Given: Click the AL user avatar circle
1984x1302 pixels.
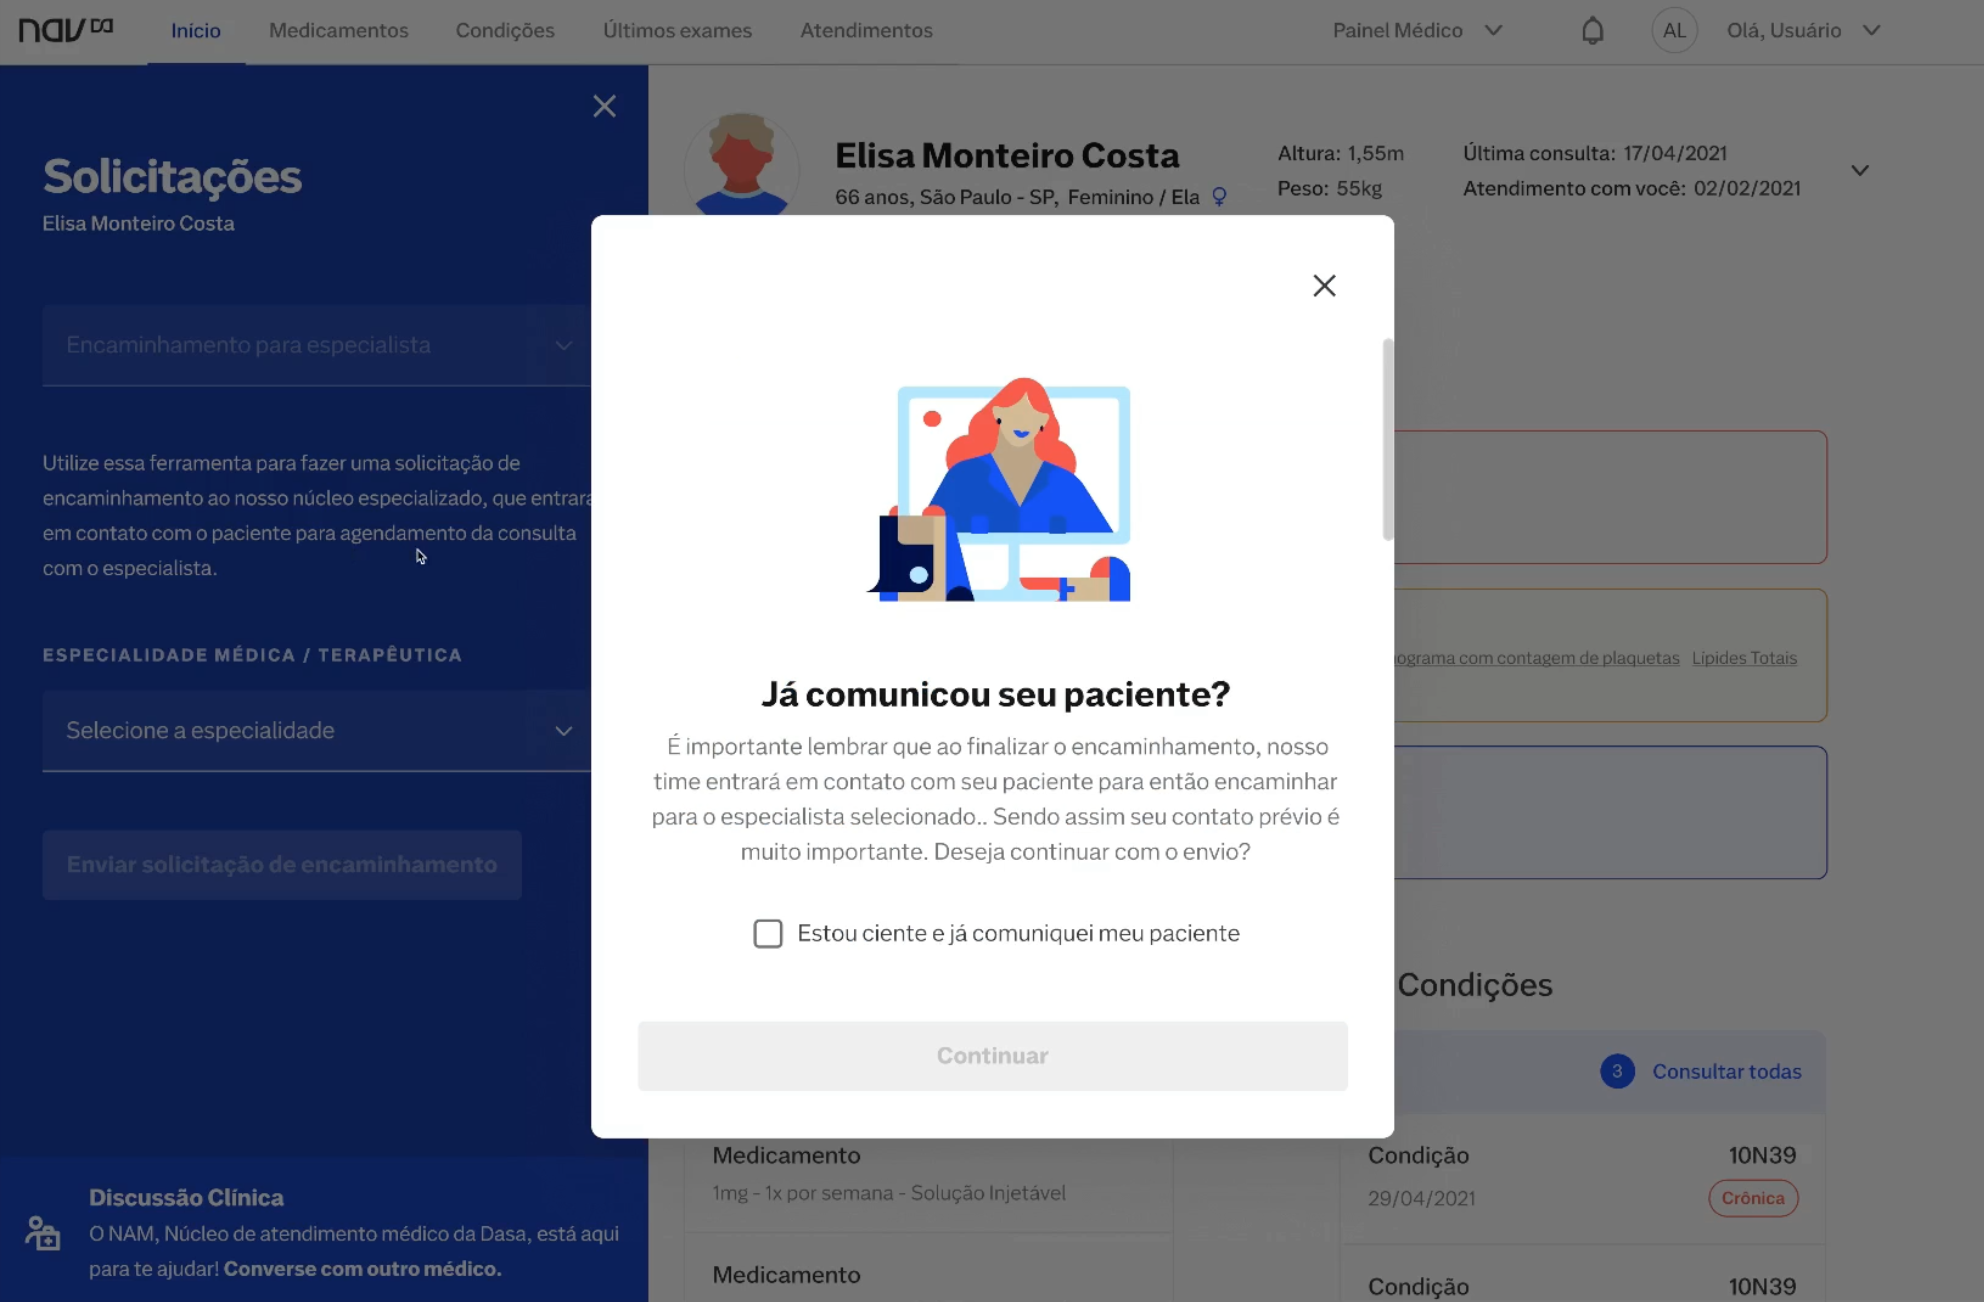Looking at the screenshot, I should point(1674,30).
